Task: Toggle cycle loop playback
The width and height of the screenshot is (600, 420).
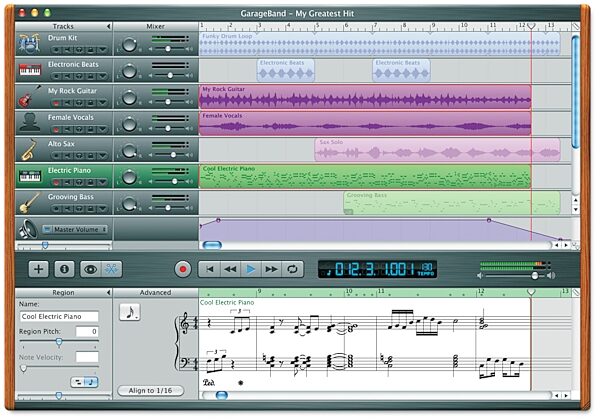Action: [292, 269]
